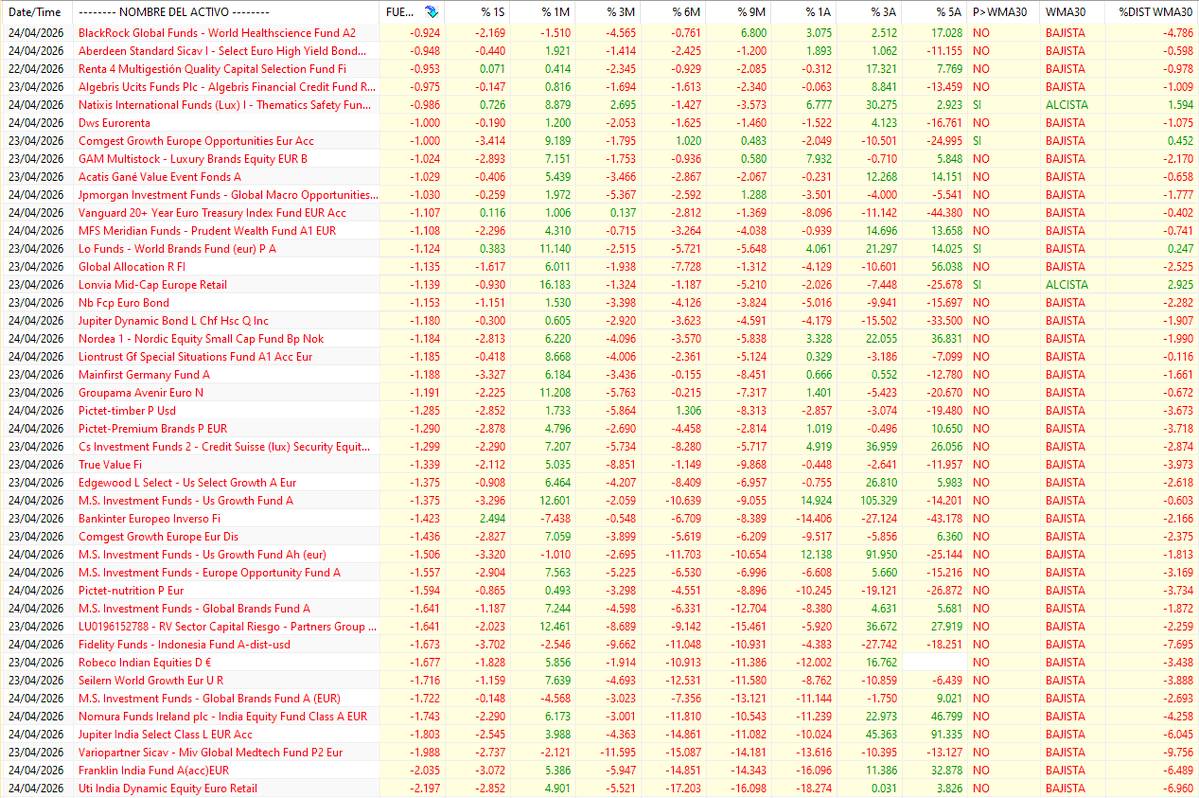The height and width of the screenshot is (798, 1199).
Task: Select the Dws Eurorenta row
Action: (115, 123)
